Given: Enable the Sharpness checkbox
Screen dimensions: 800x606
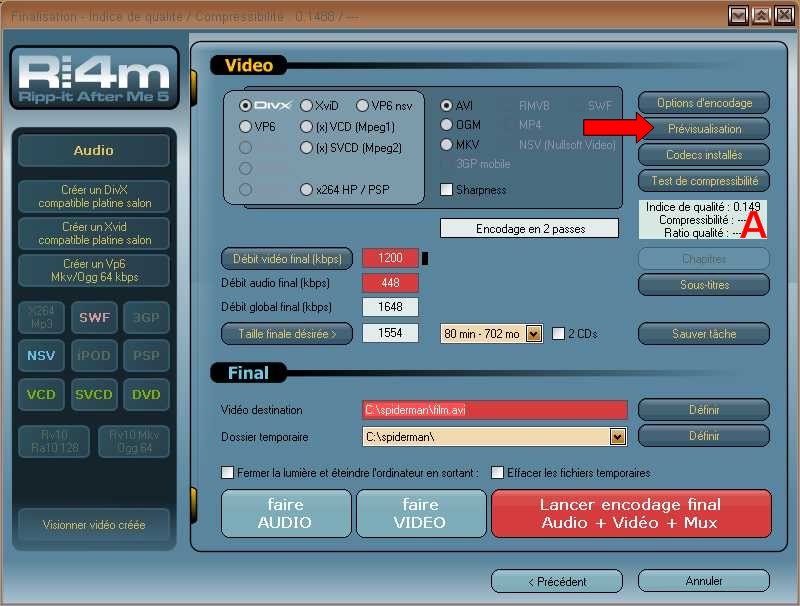Looking at the screenshot, I should click(x=447, y=190).
